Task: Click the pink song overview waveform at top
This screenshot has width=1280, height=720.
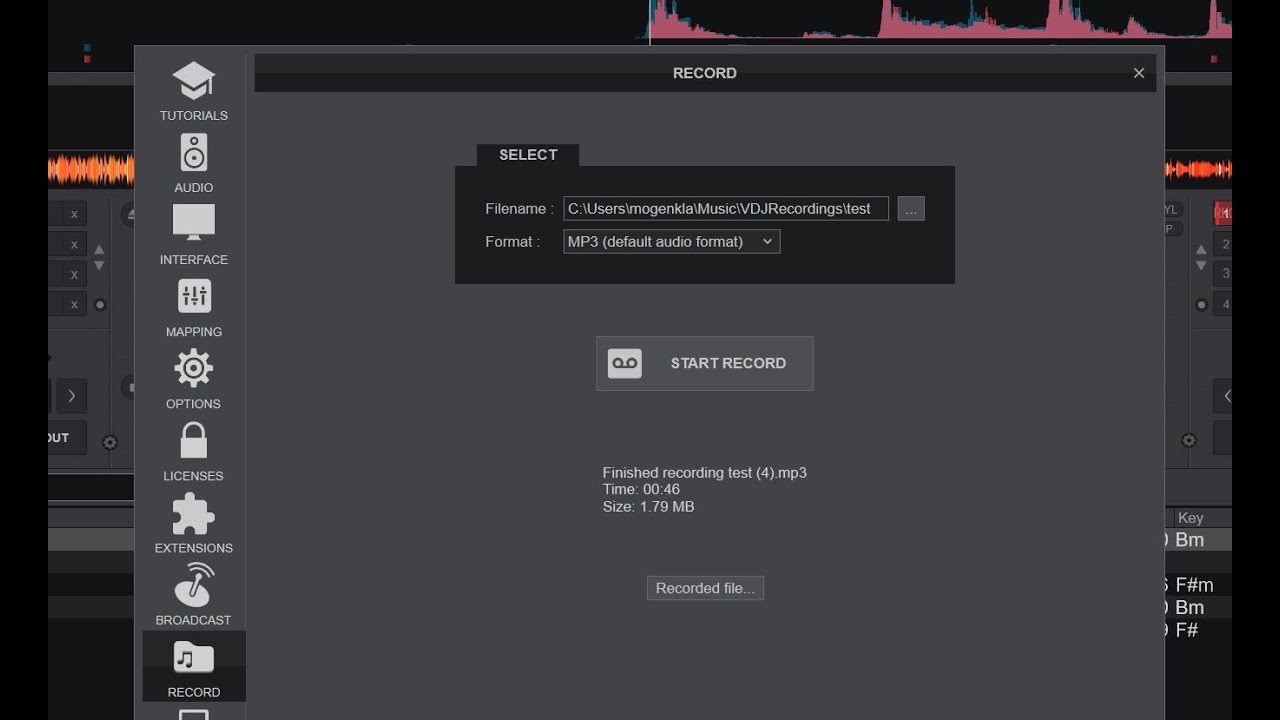Action: click(941, 19)
